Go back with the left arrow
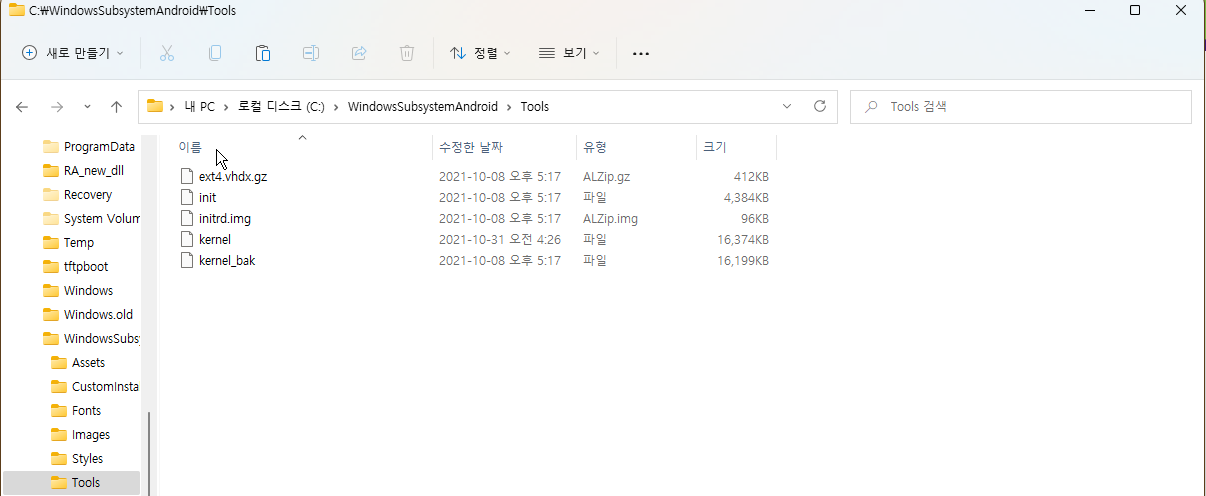Viewport: 1206px width, 496px height. coord(22,106)
